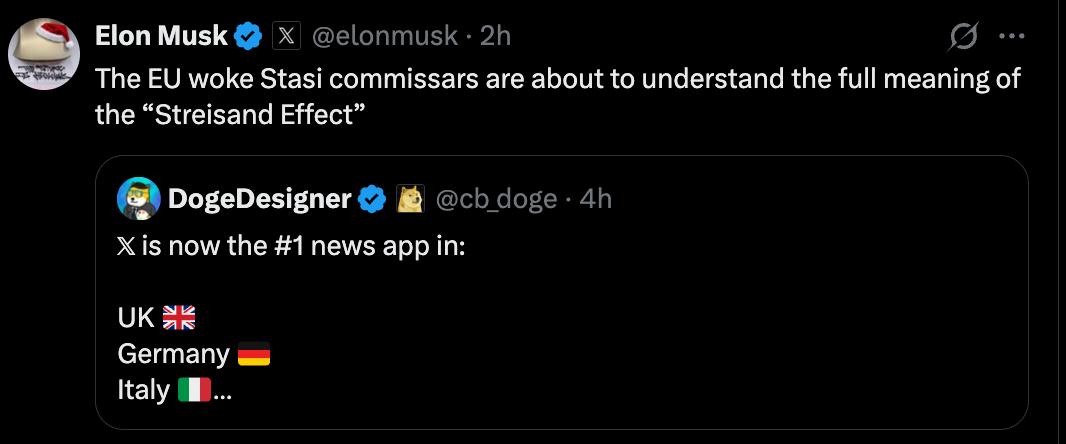The width and height of the screenshot is (1066, 444).
Task: Click the Germany flag emoji
Action: 254,354
